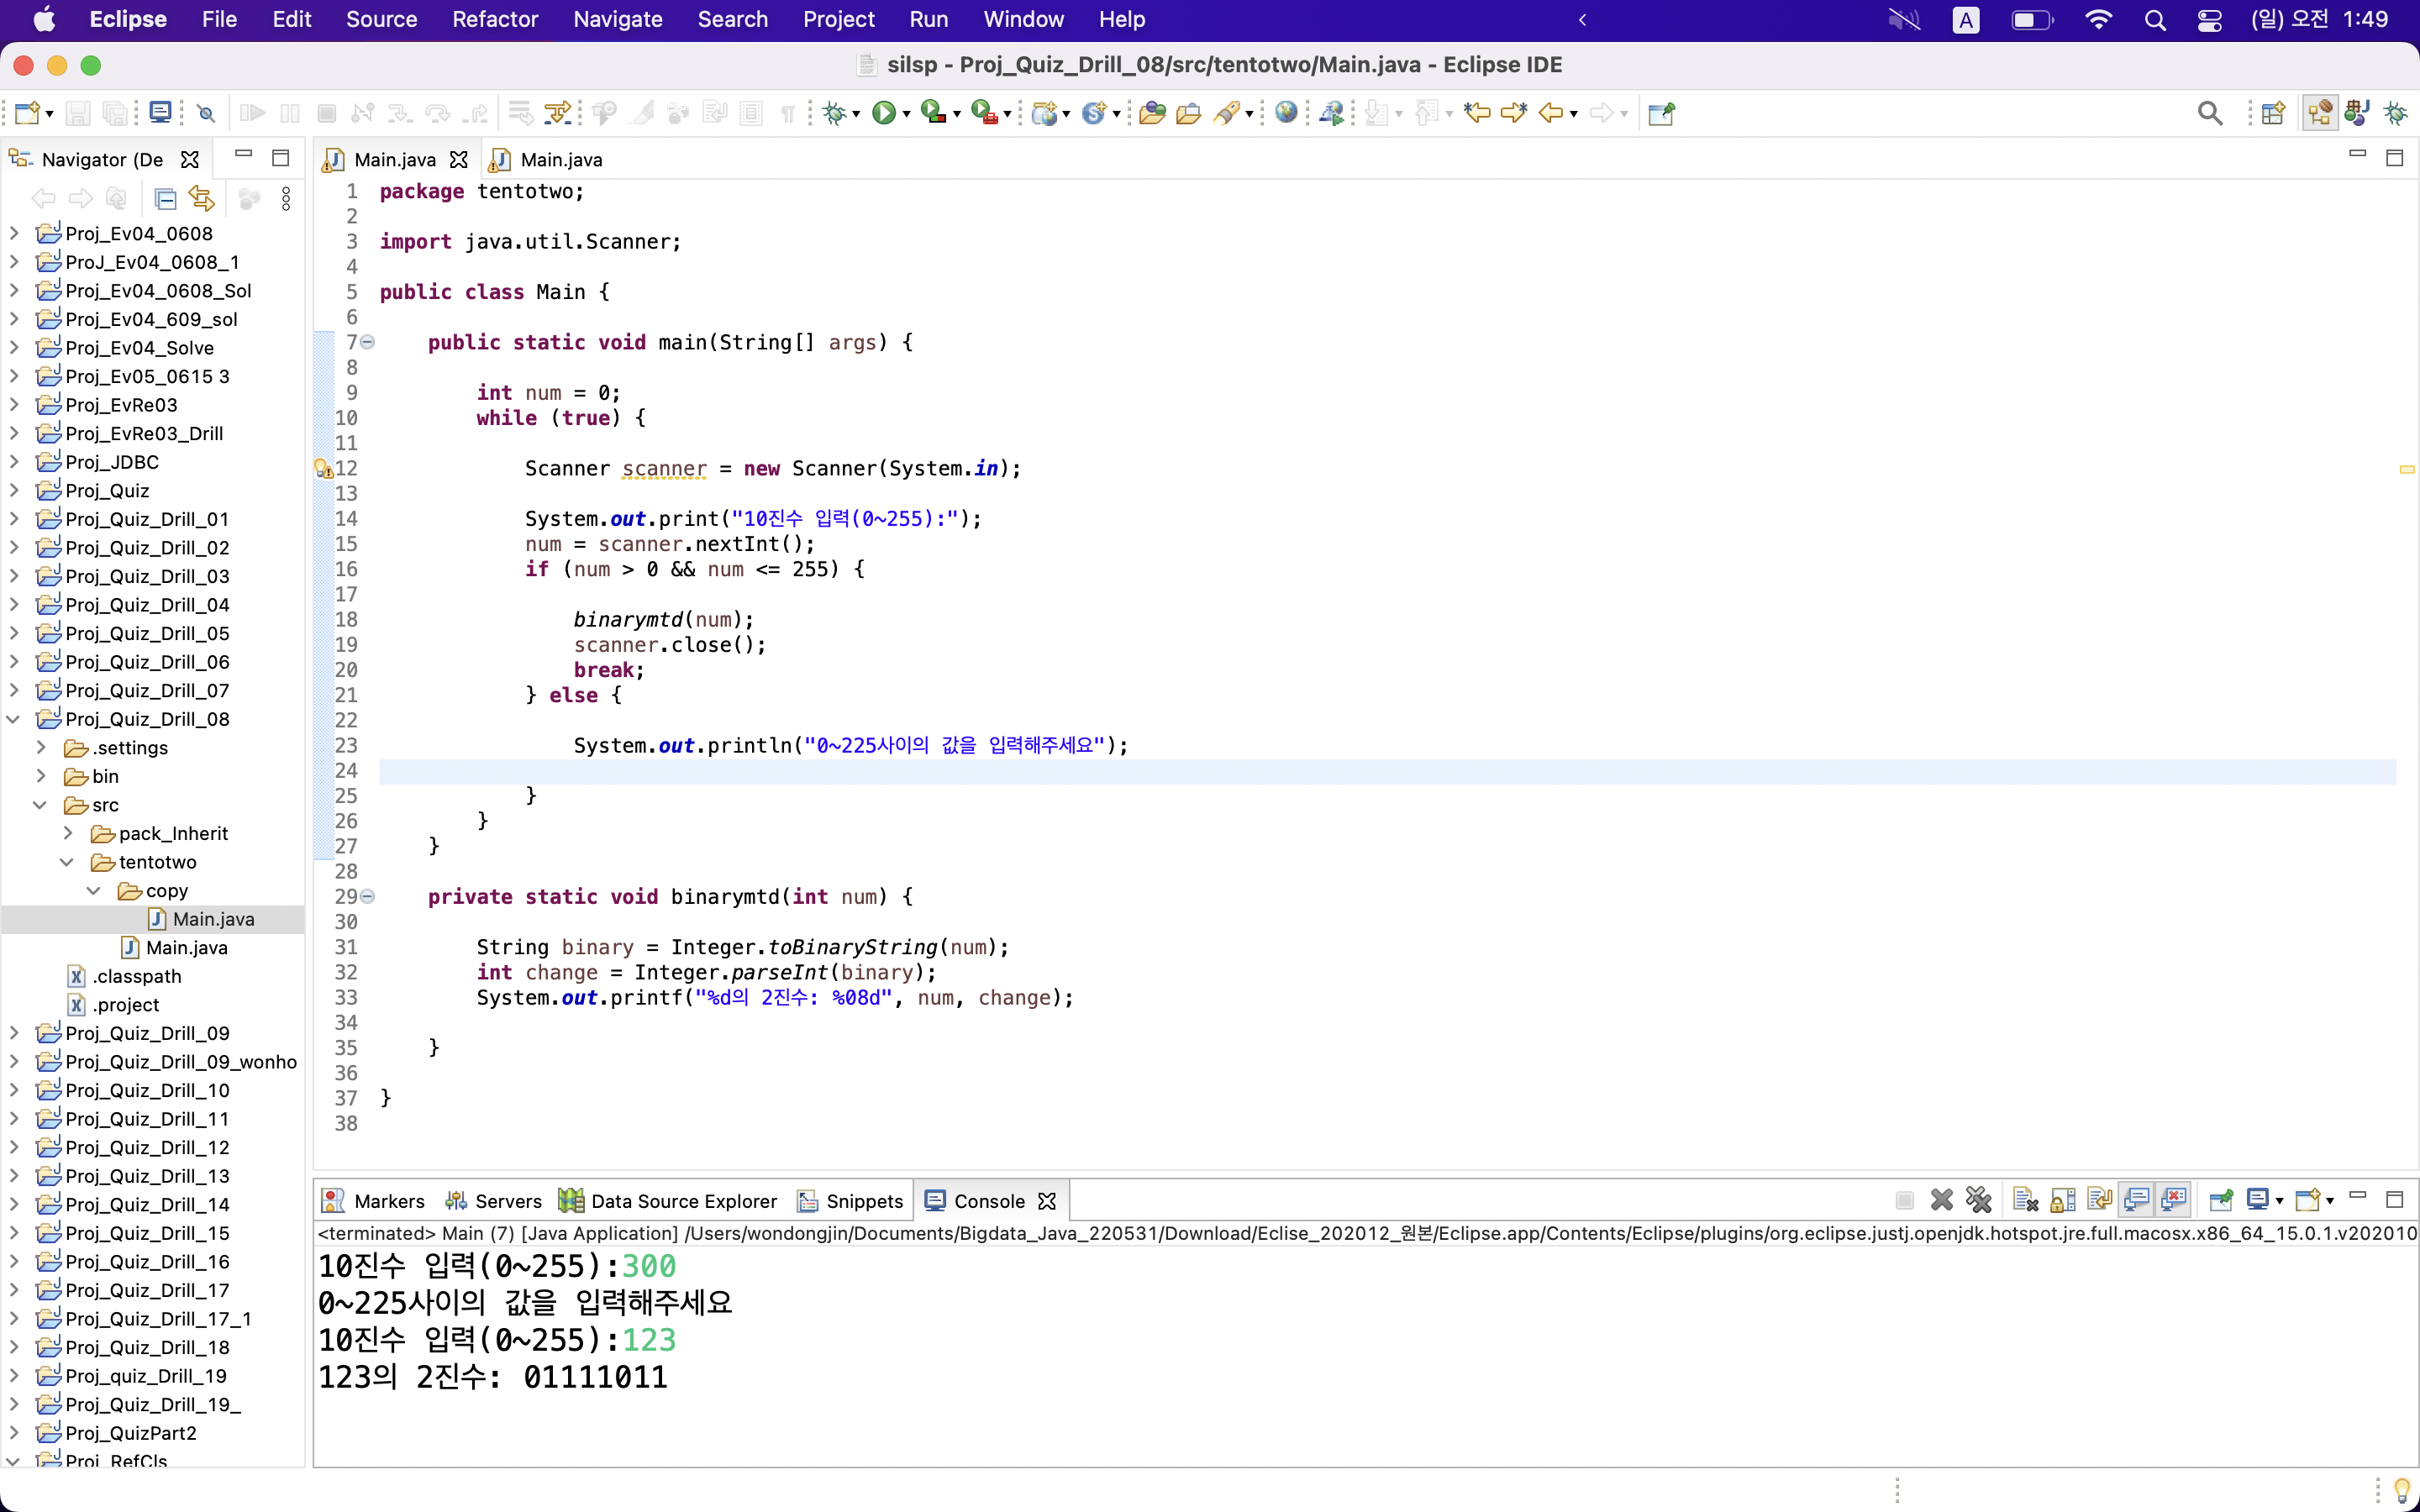
Task: Fold the main method at line 7
Action: [367, 342]
